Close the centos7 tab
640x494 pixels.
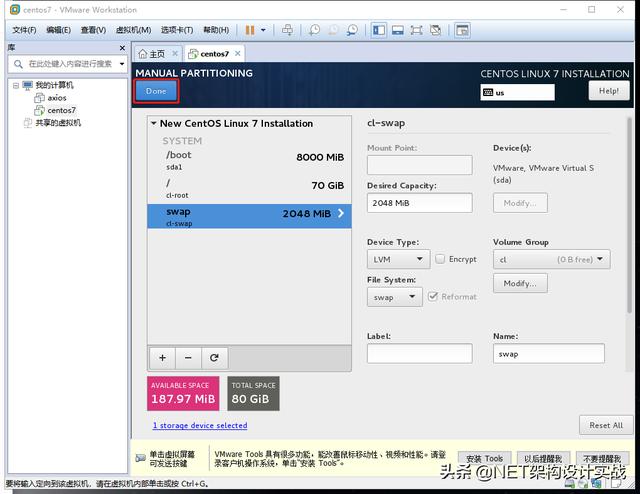(x=238, y=53)
